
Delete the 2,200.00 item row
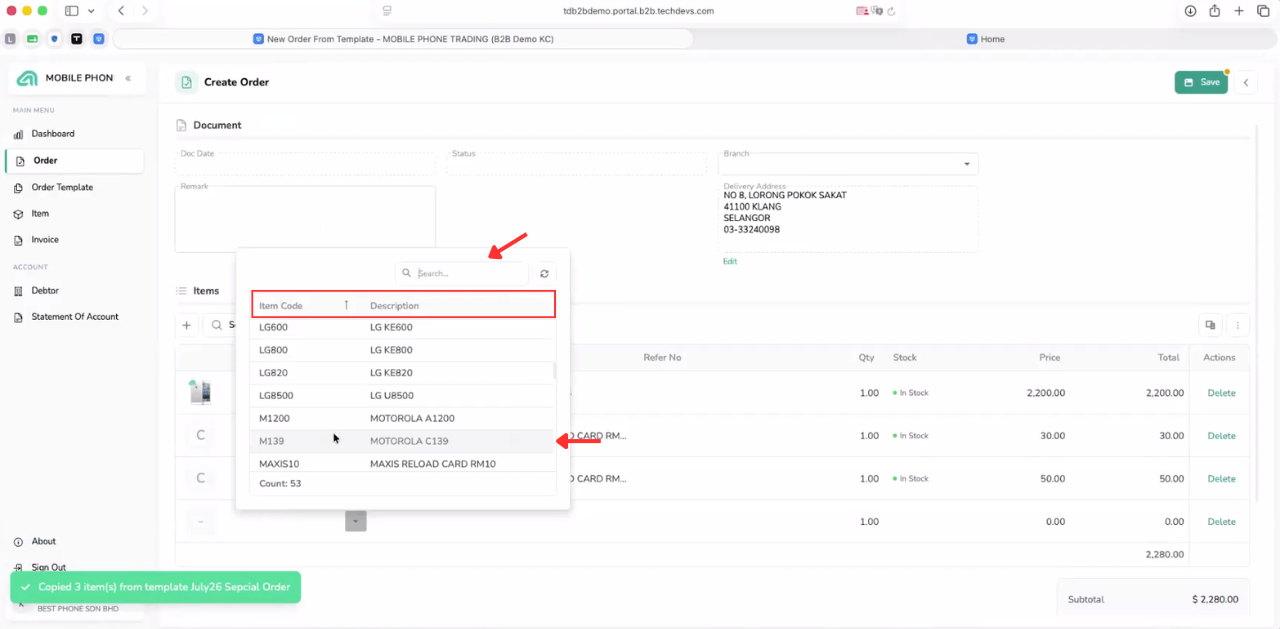tap(1221, 393)
